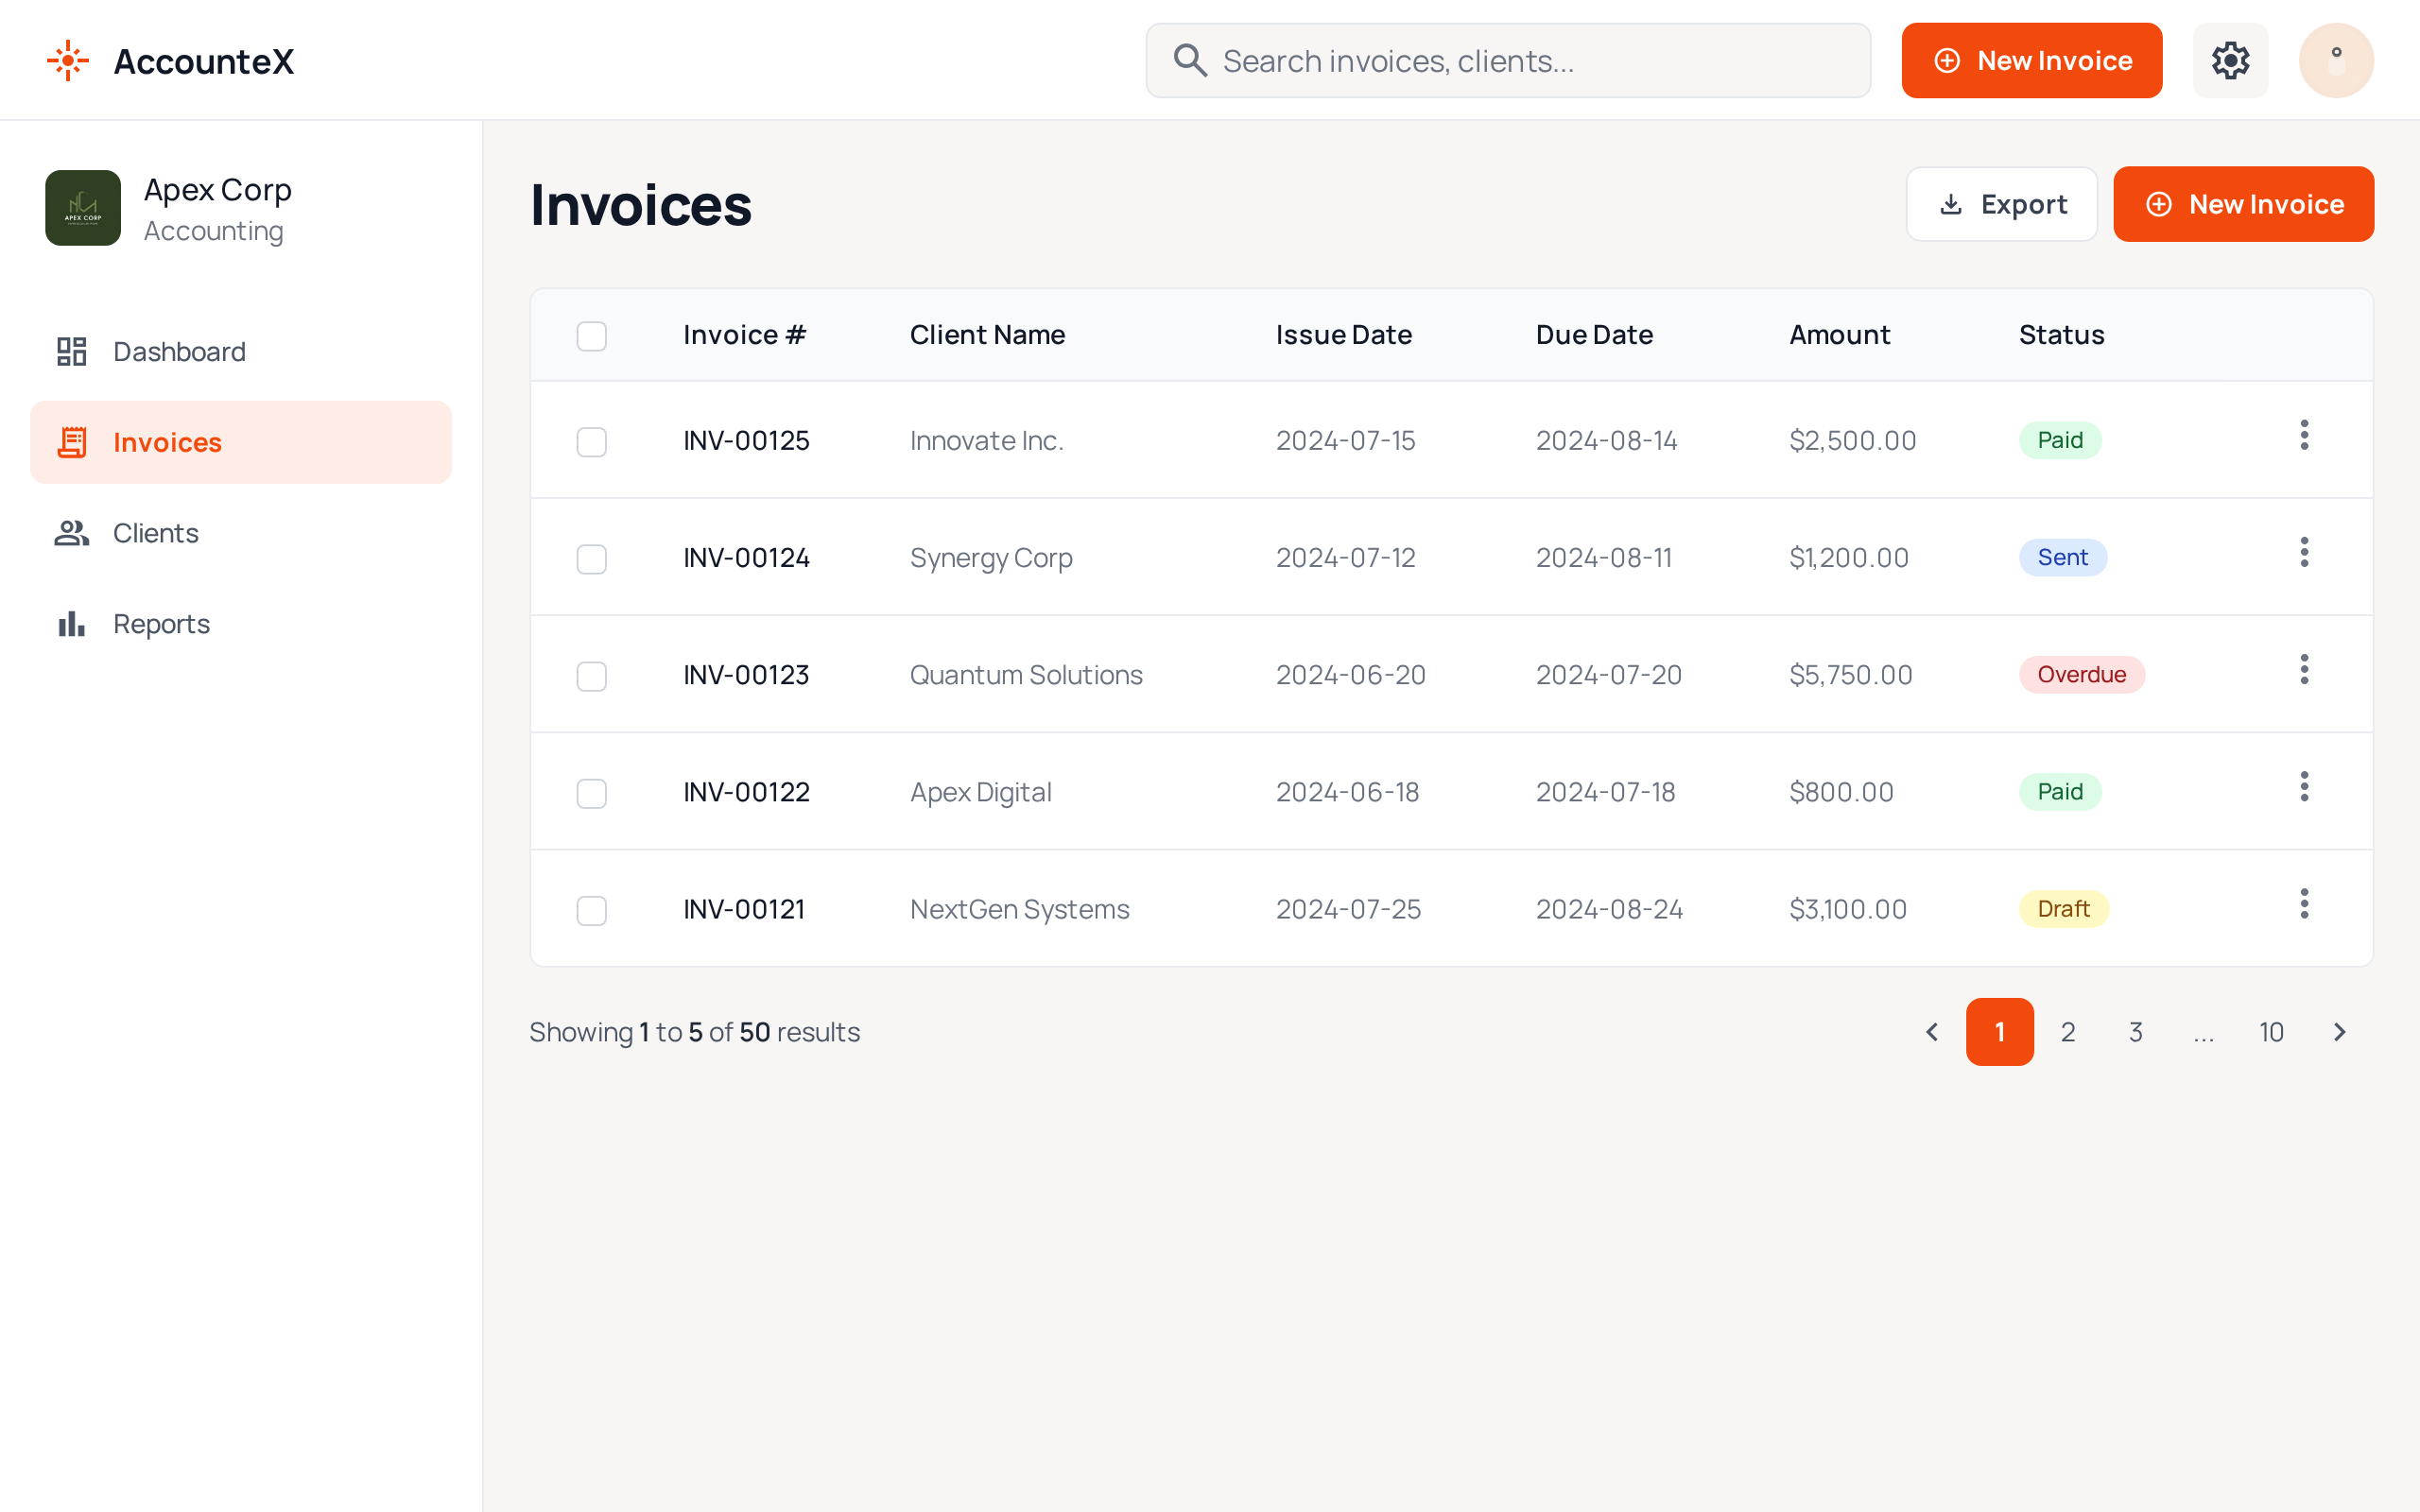
Task: Switch to the Clients section
Action: coord(155,533)
